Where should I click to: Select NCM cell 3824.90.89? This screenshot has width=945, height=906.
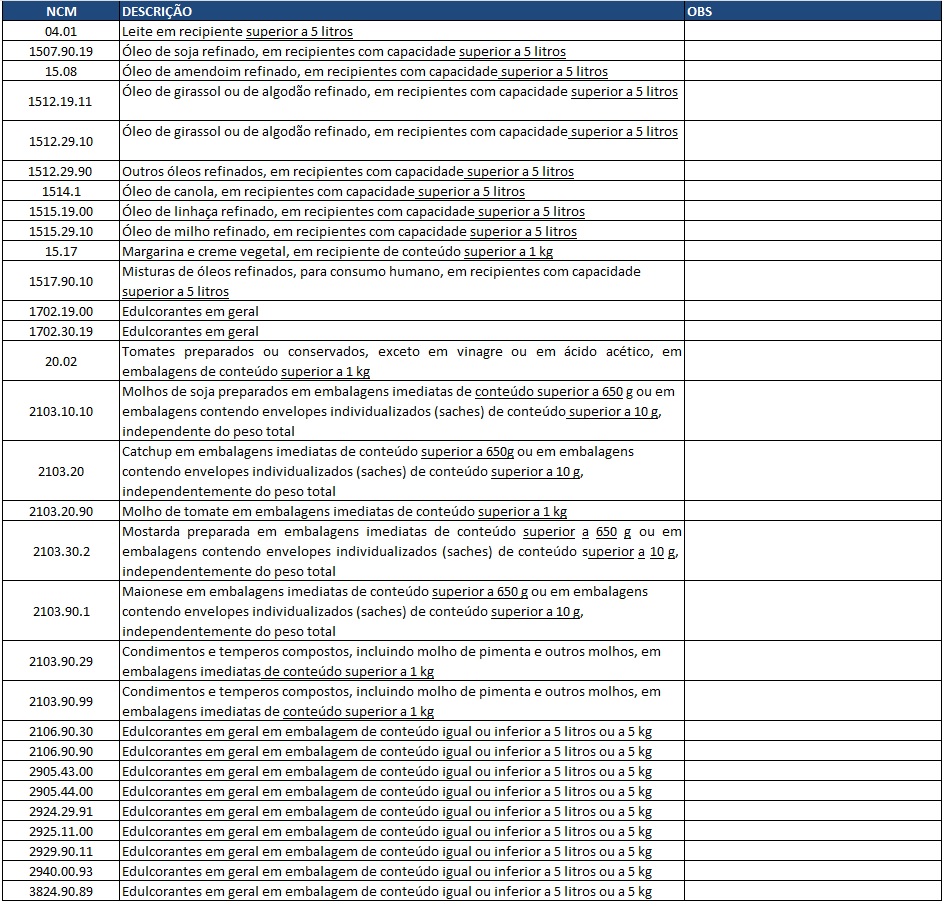tap(61, 891)
